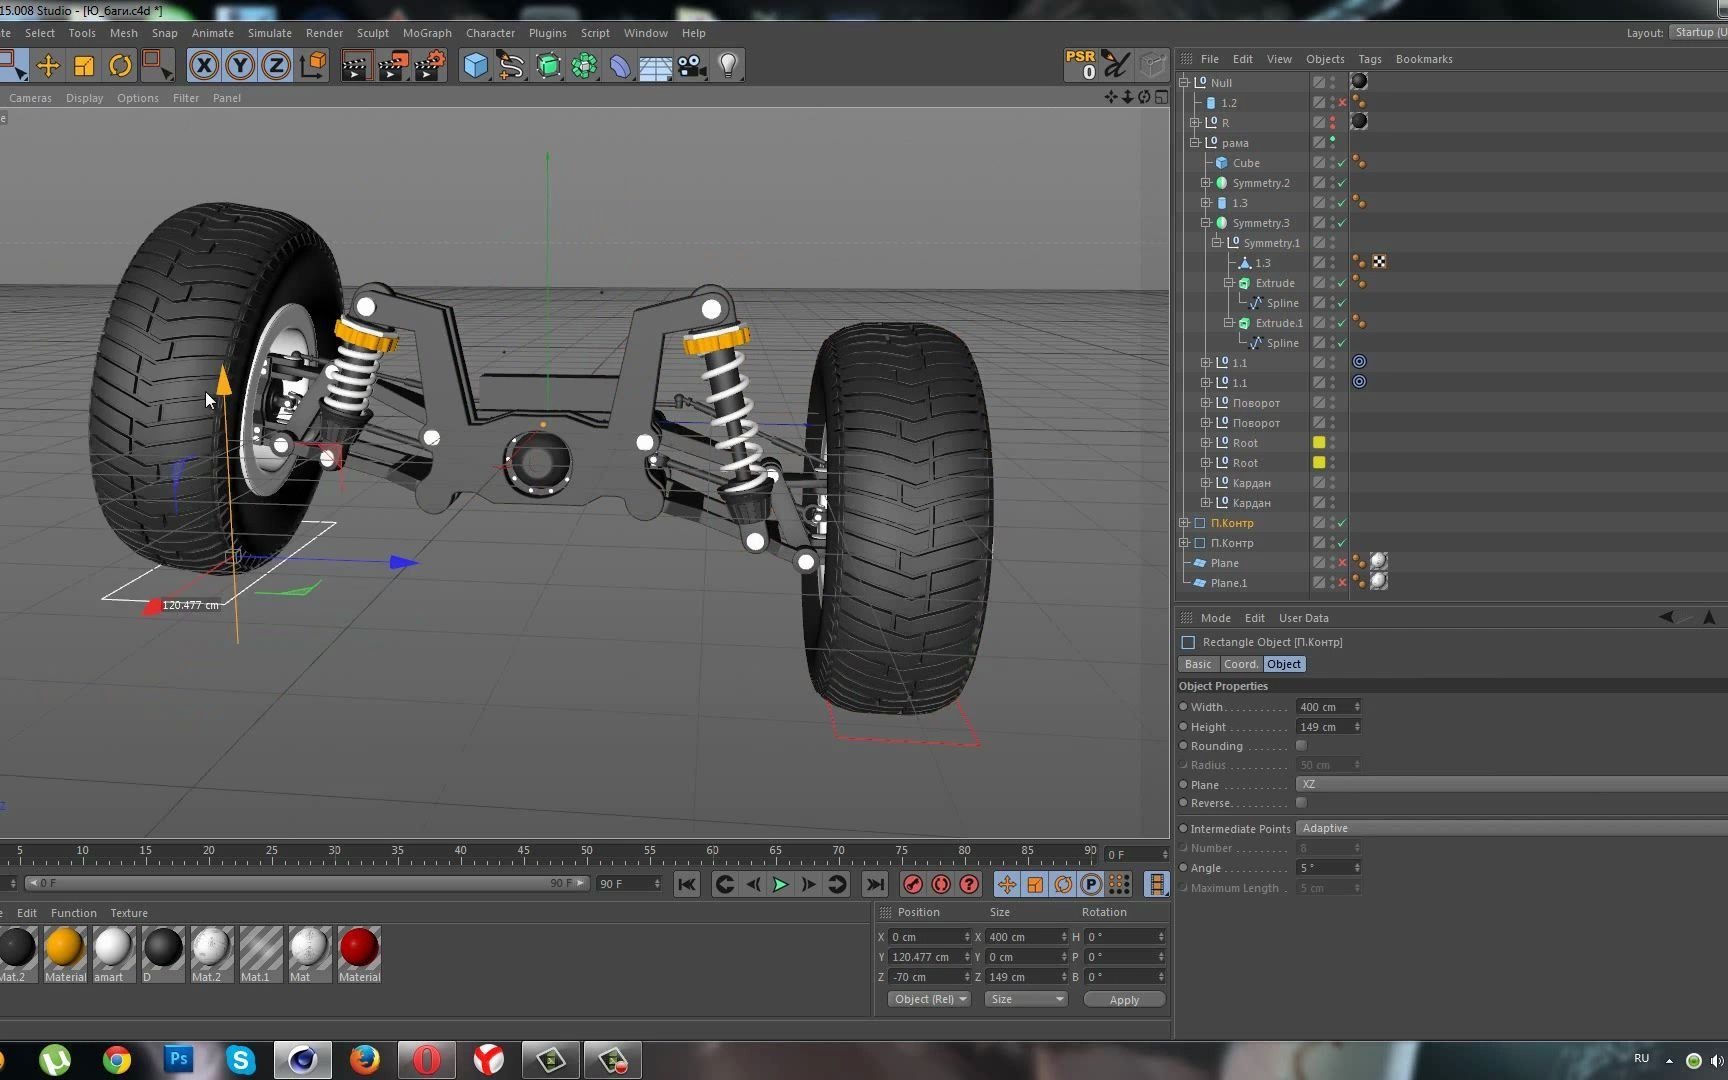Open the MoGraph menu

point(427,32)
